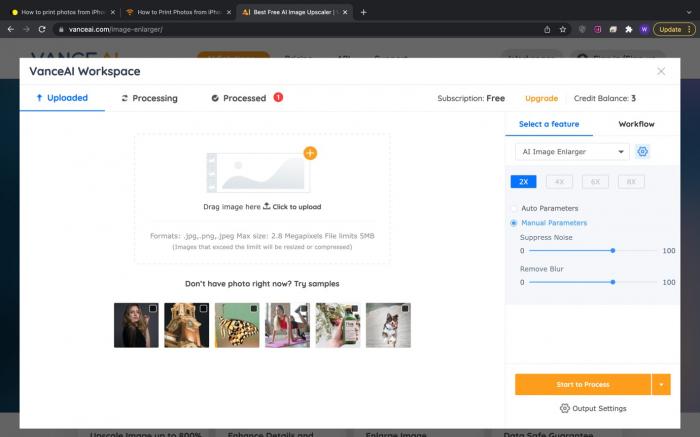Close the second How to Print Photos tab

229,12
